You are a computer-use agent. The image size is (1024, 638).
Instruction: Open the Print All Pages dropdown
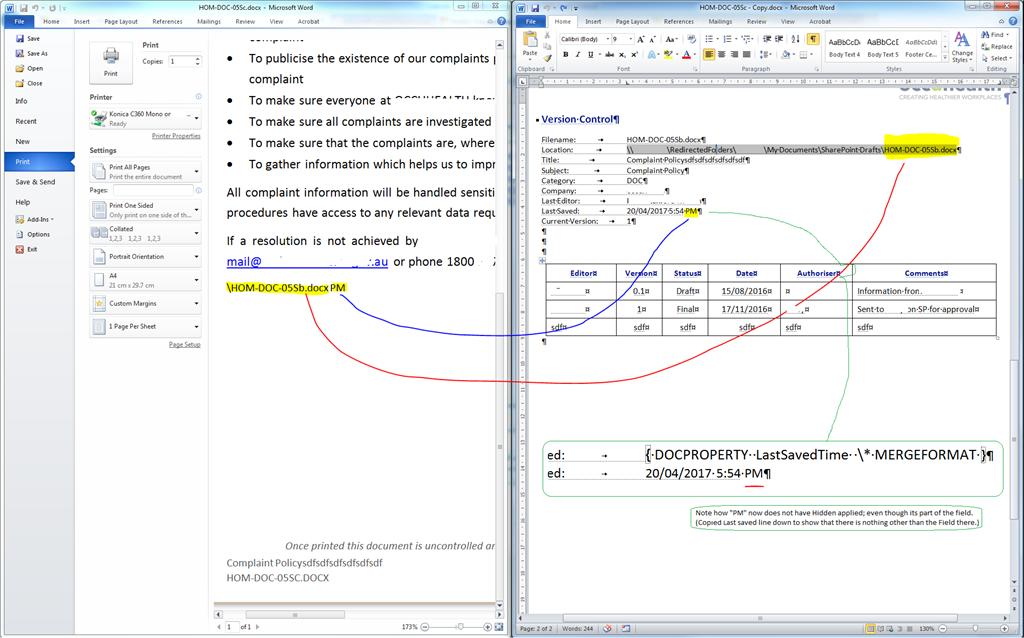(146, 172)
